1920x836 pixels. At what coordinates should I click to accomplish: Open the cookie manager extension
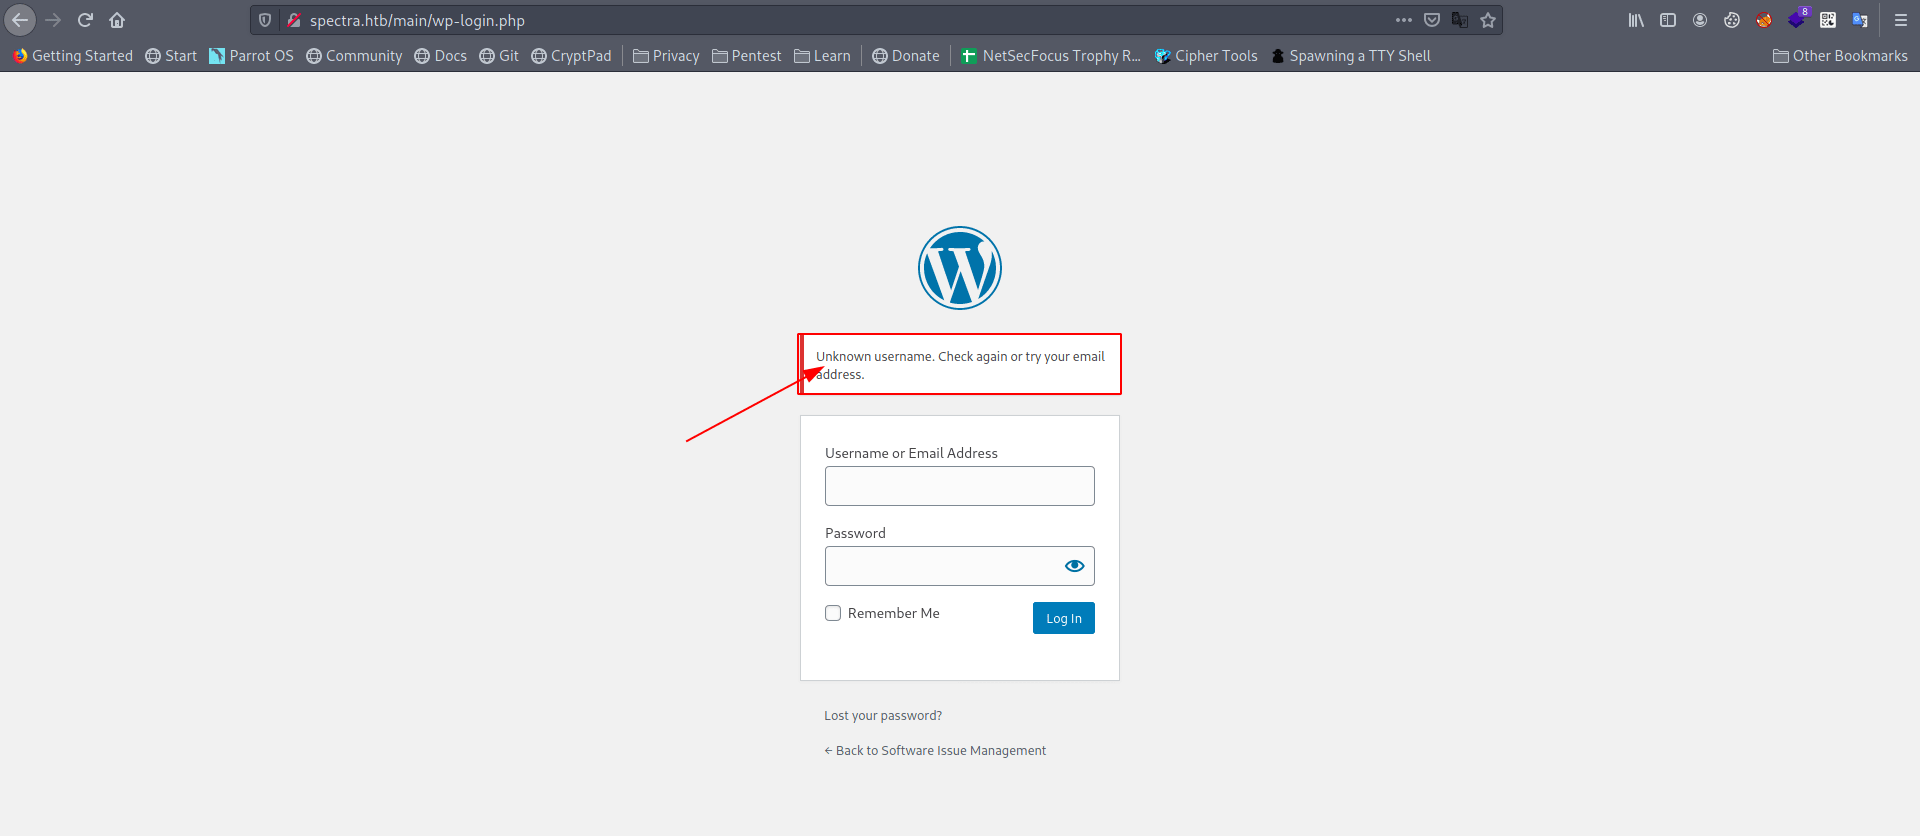(x=1732, y=20)
